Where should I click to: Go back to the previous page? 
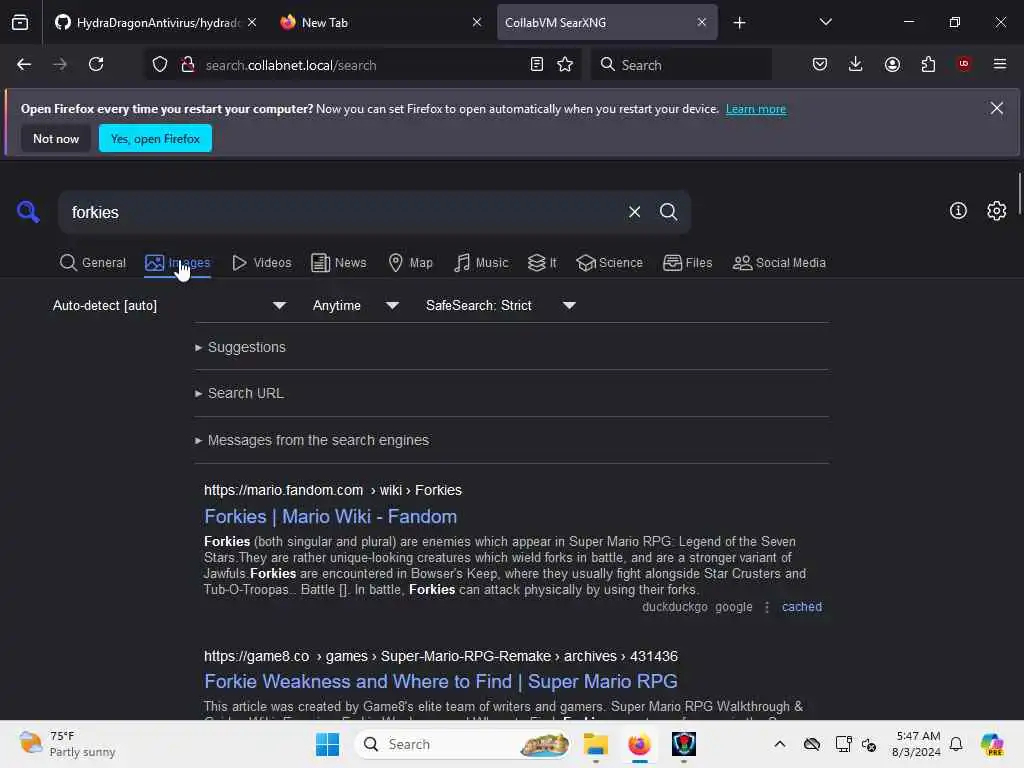(x=24, y=64)
